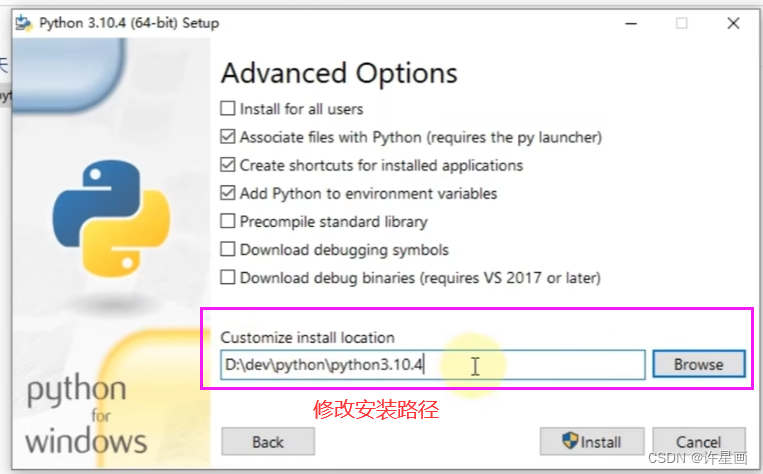763x474 pixels.
Task: Uncheck Associate files with Python
Action: pos(228,136)
